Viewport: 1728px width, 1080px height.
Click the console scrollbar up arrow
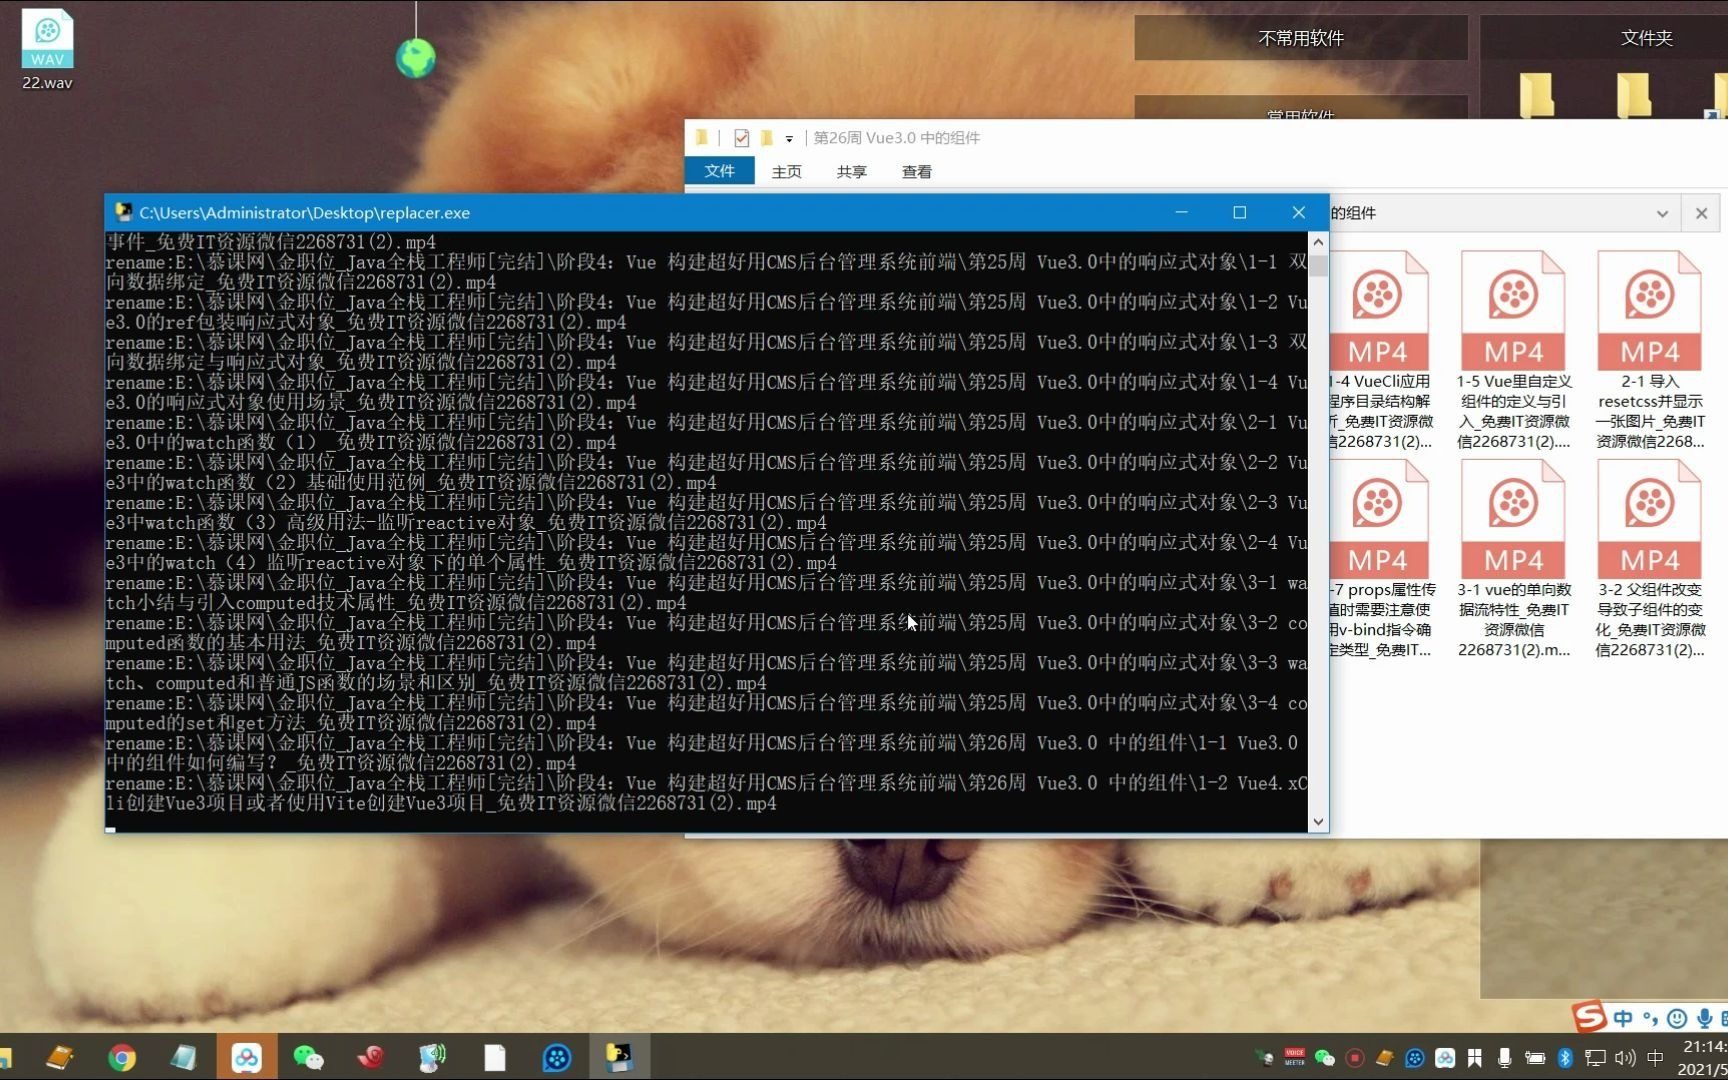point(1318,242)
